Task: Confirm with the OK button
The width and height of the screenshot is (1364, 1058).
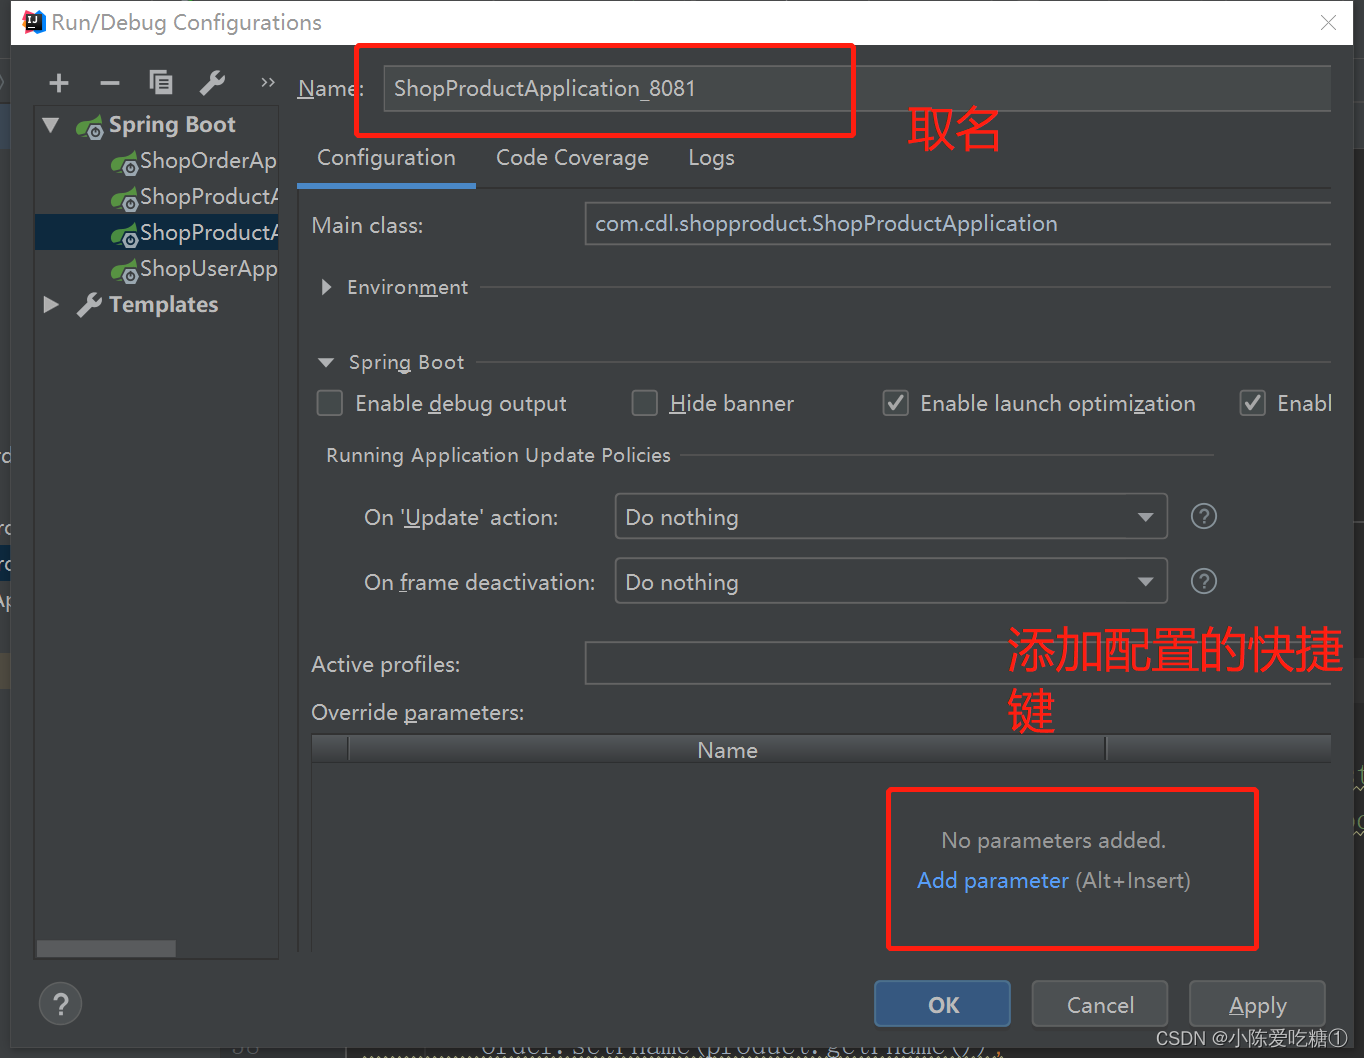Action: coord(942,1004)
